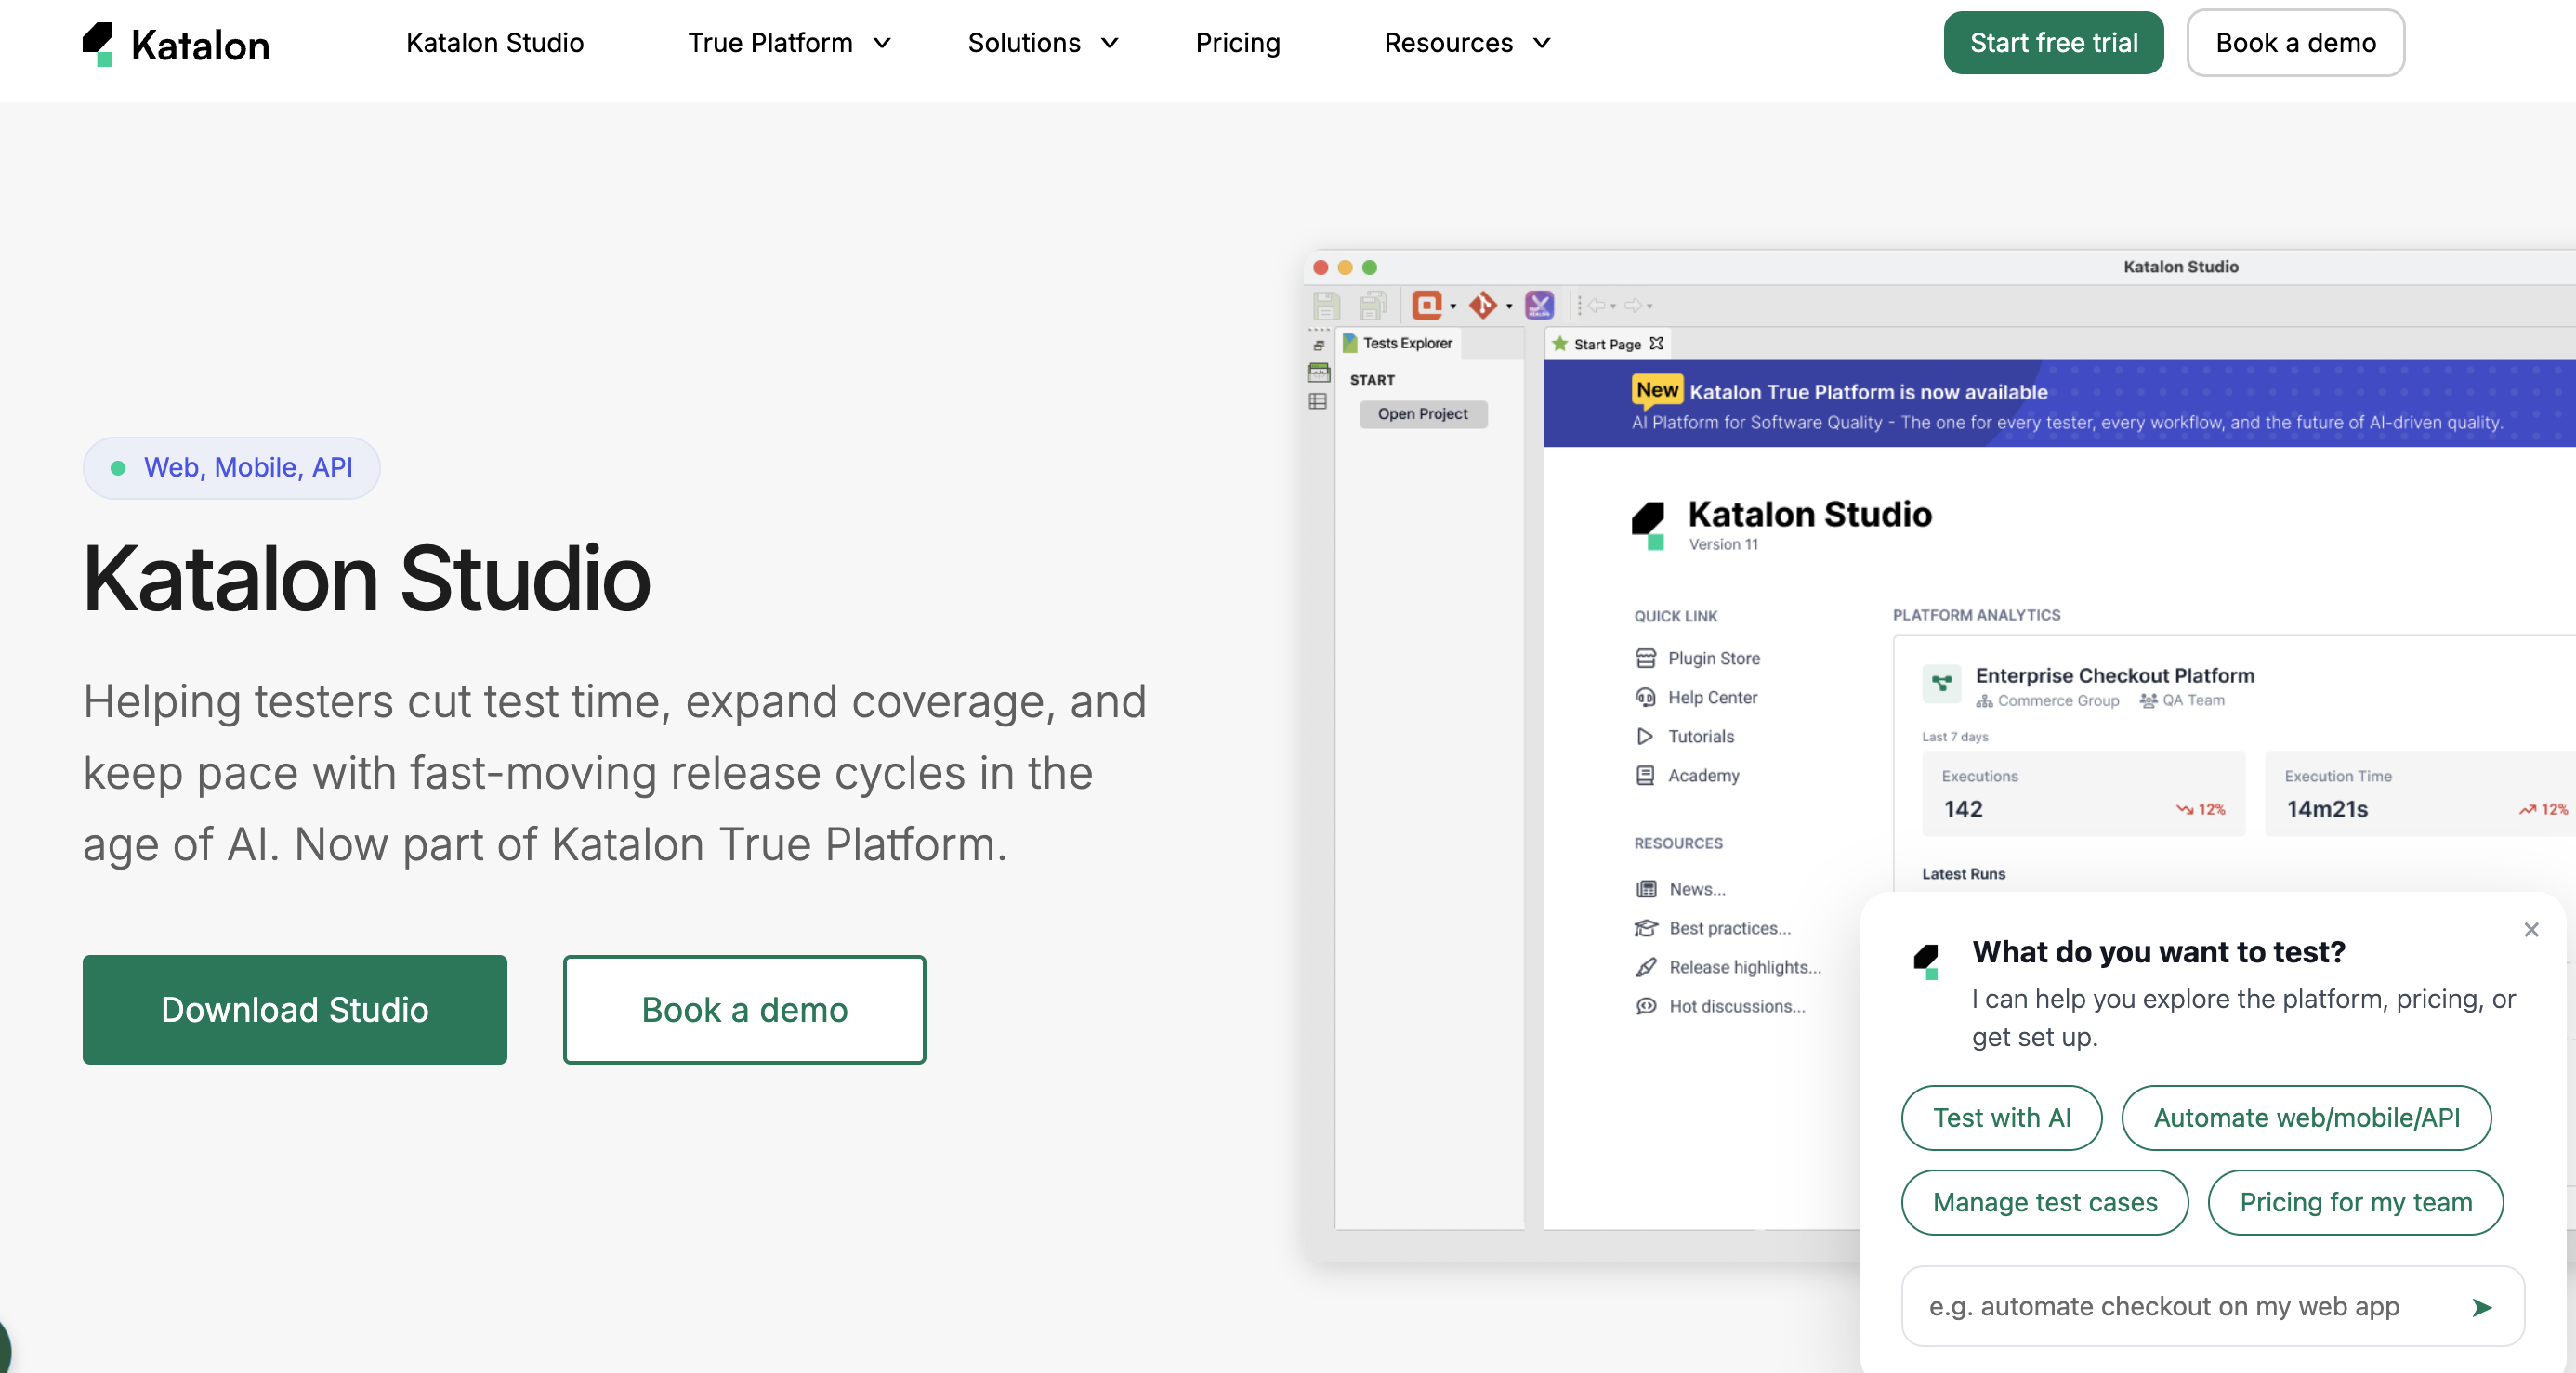Click the yellow New badge in the banner

pyautogui.click(x=1657, y=390)
